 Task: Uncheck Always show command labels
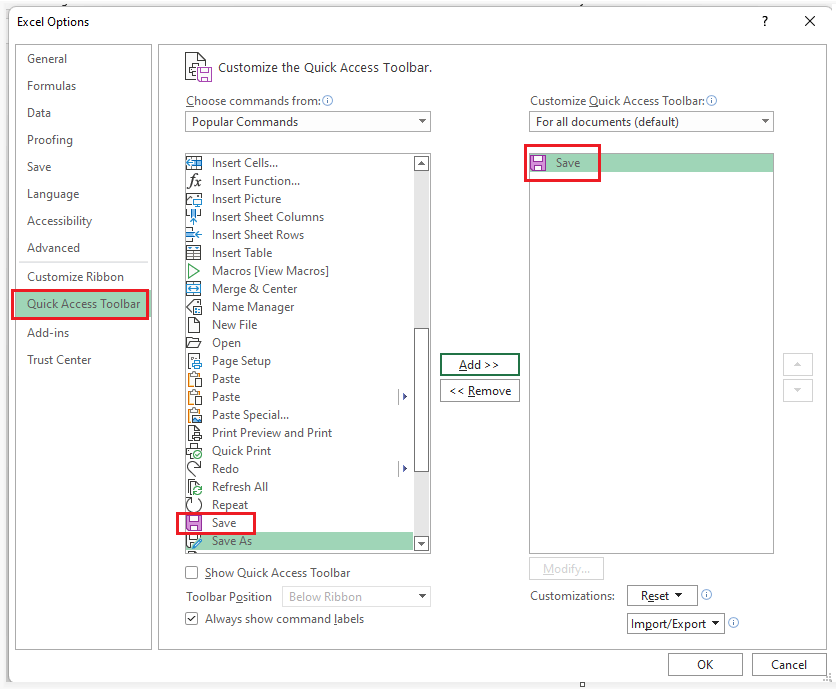point(191,619)
